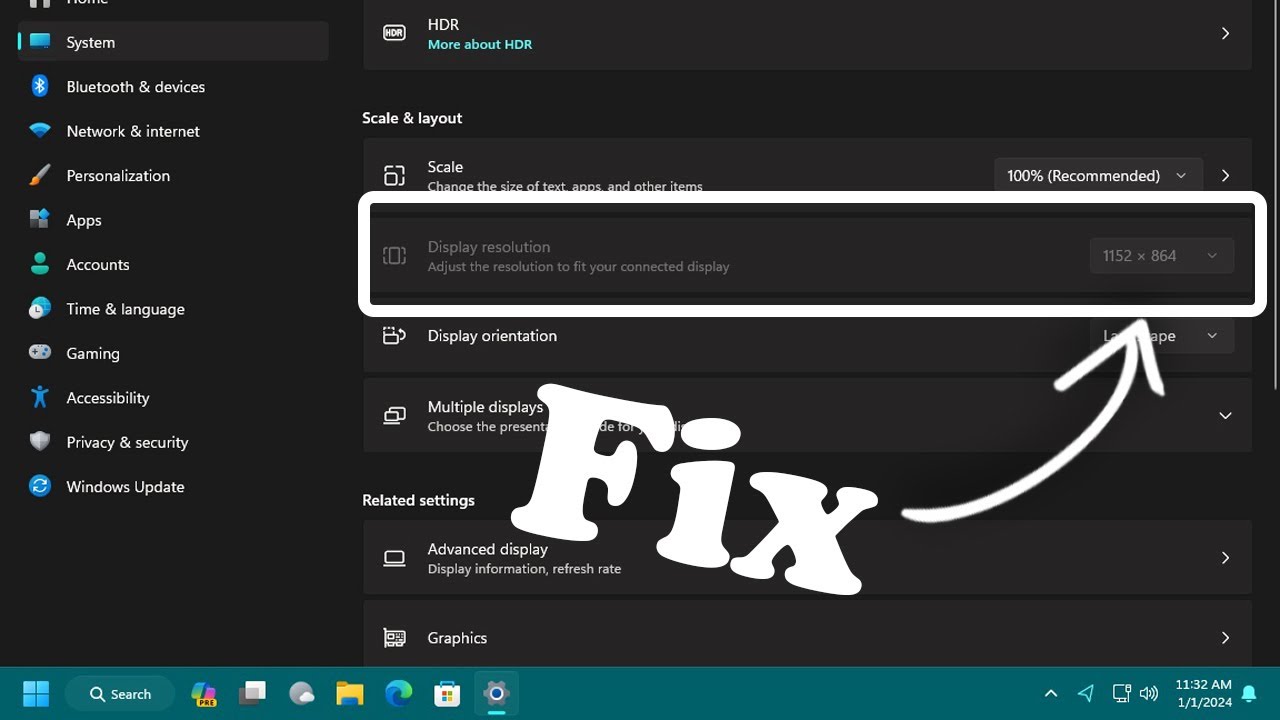Viewport: 1280px width, 720px height.
Task: Click the System monitor icon in sidebar
Action: pyautogui.click(x=40, y=42)
